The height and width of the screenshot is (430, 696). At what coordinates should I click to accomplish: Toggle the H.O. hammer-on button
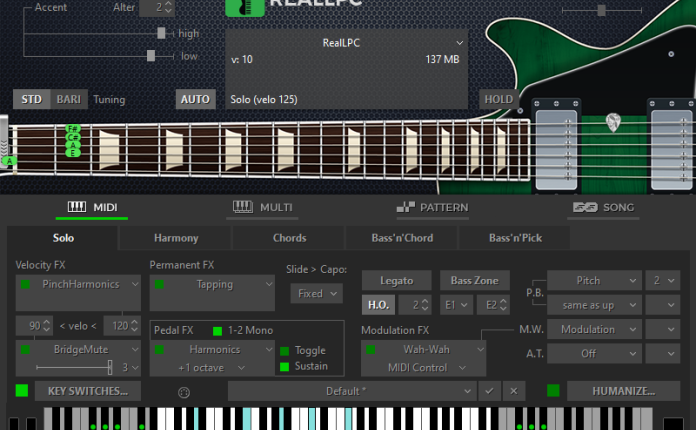(x=378, y=305)
